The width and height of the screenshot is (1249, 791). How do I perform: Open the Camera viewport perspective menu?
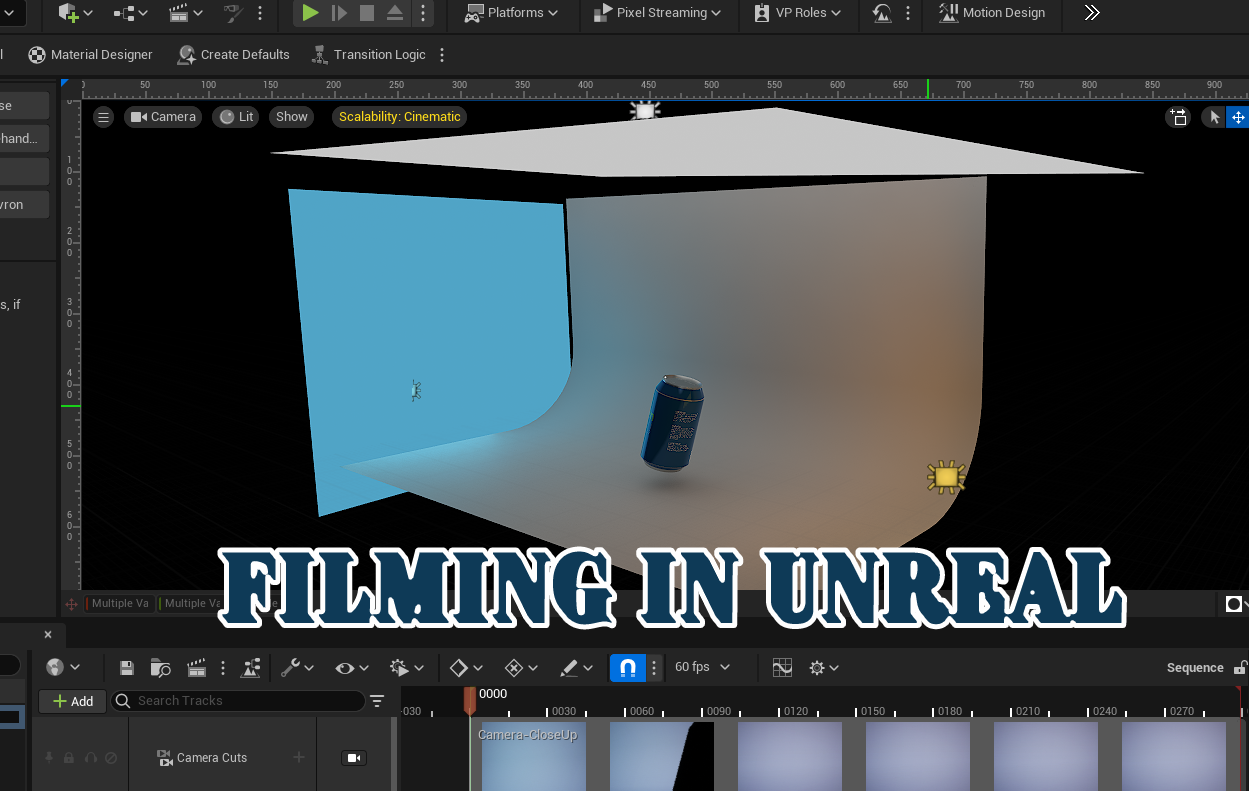click(x=163, y=117)
